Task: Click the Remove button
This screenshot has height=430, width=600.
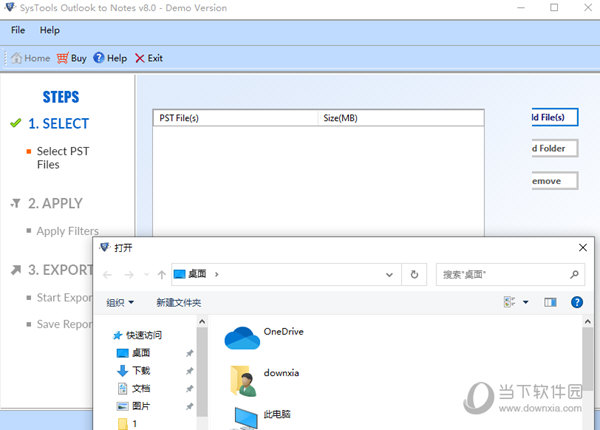Action: coord(554,181)
